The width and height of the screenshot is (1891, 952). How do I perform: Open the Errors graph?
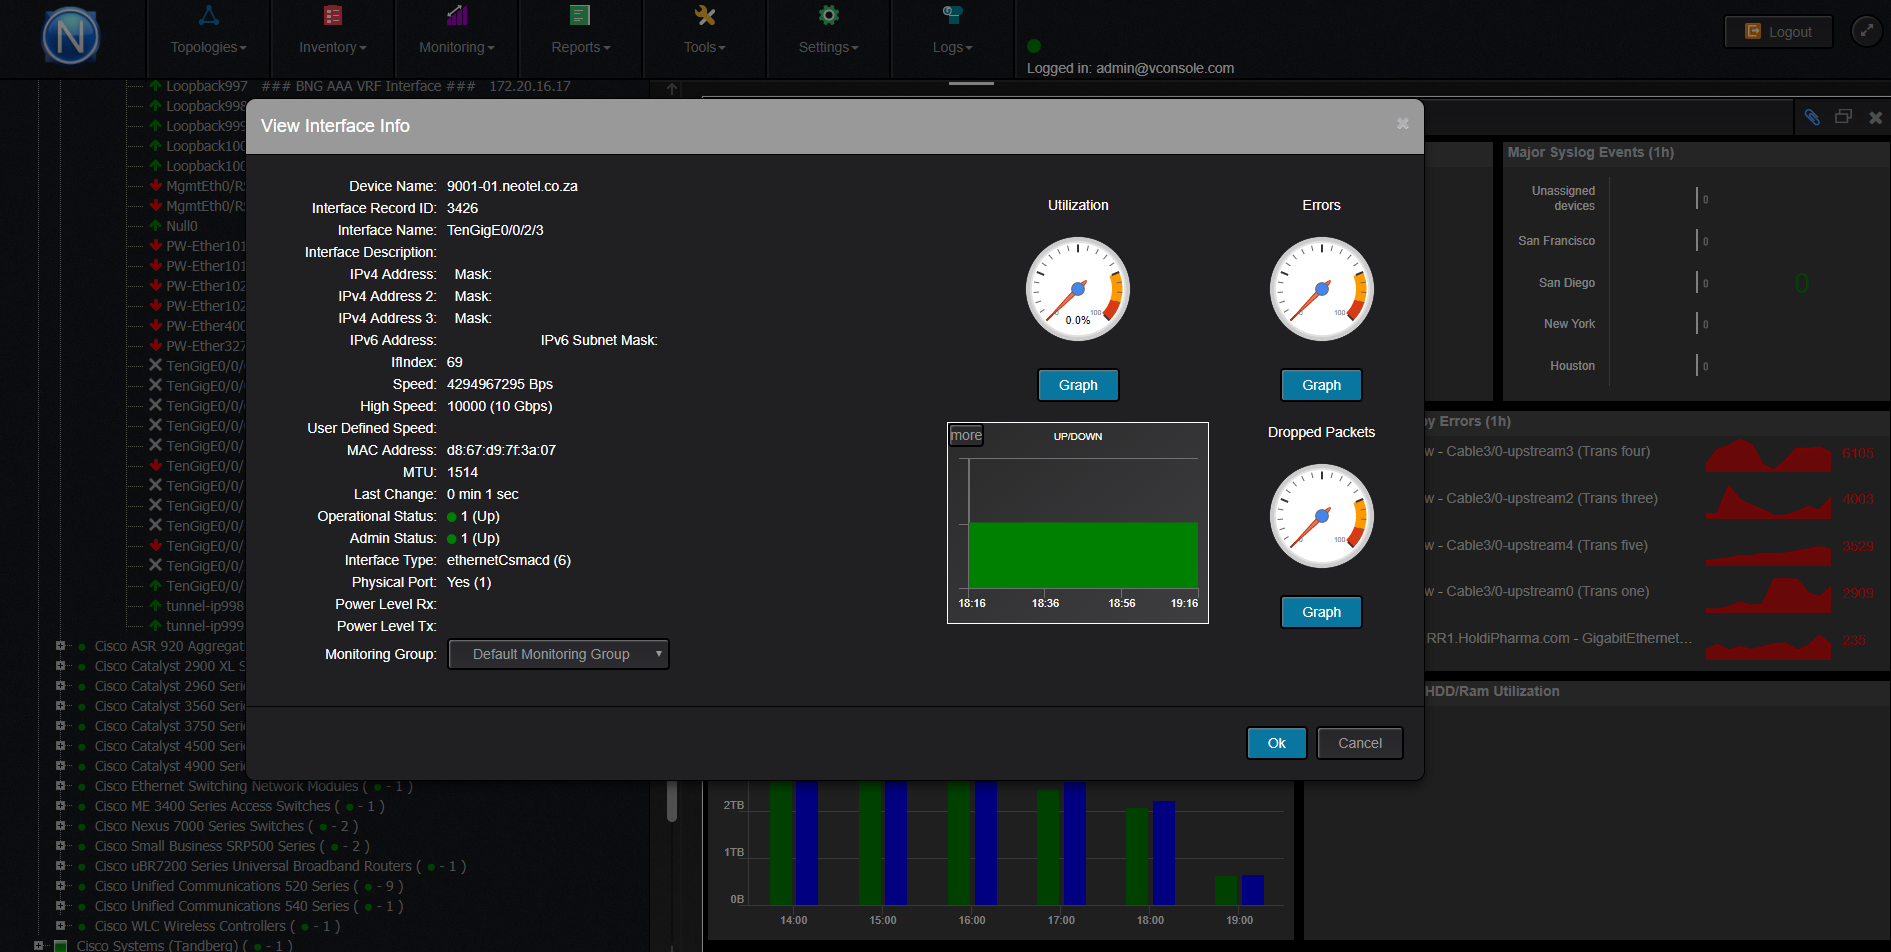(x=1321, y=385)
